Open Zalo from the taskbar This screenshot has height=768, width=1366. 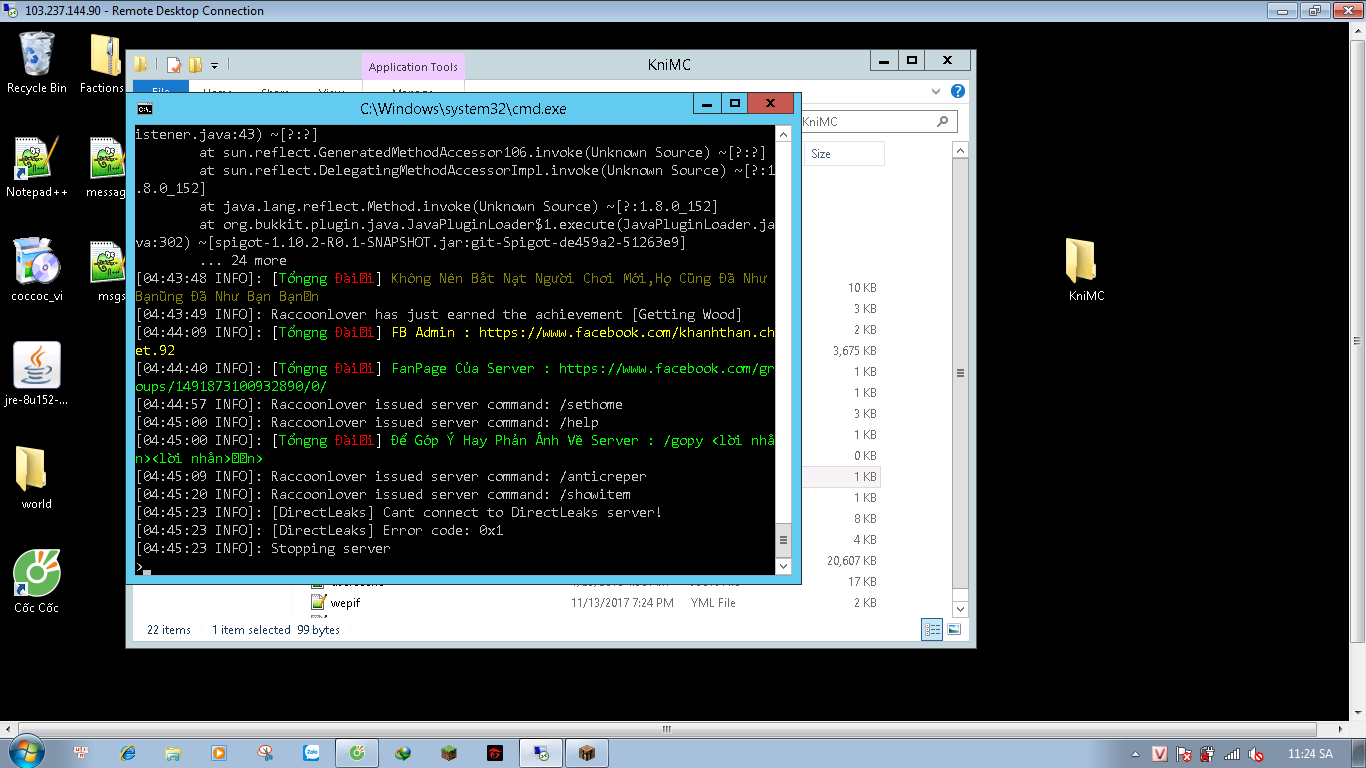tap(311, 753)
